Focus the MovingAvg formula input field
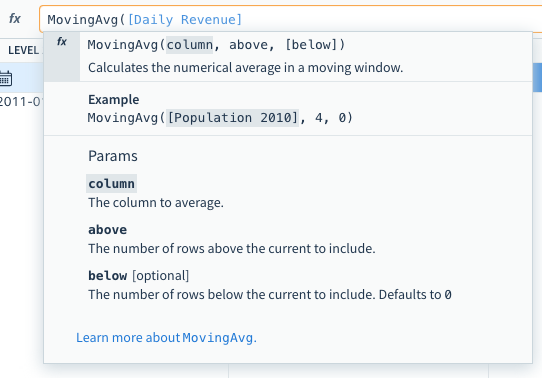The image size is (542, 378). [x=290, y=19]
